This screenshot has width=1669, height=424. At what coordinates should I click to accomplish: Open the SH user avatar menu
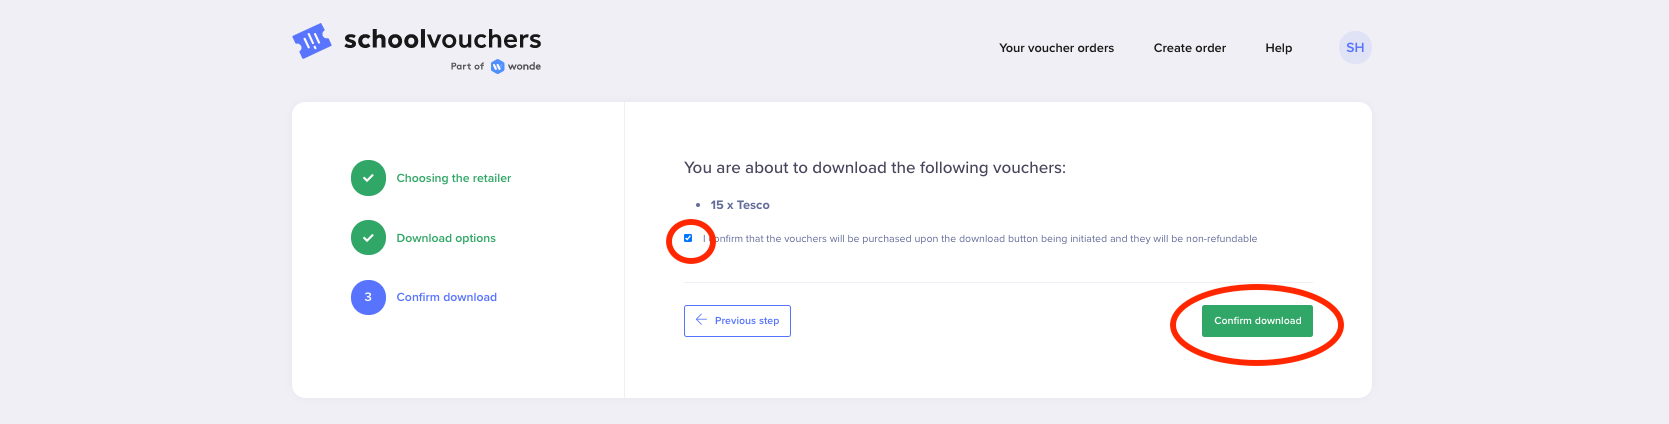(x=1355, y=47)
